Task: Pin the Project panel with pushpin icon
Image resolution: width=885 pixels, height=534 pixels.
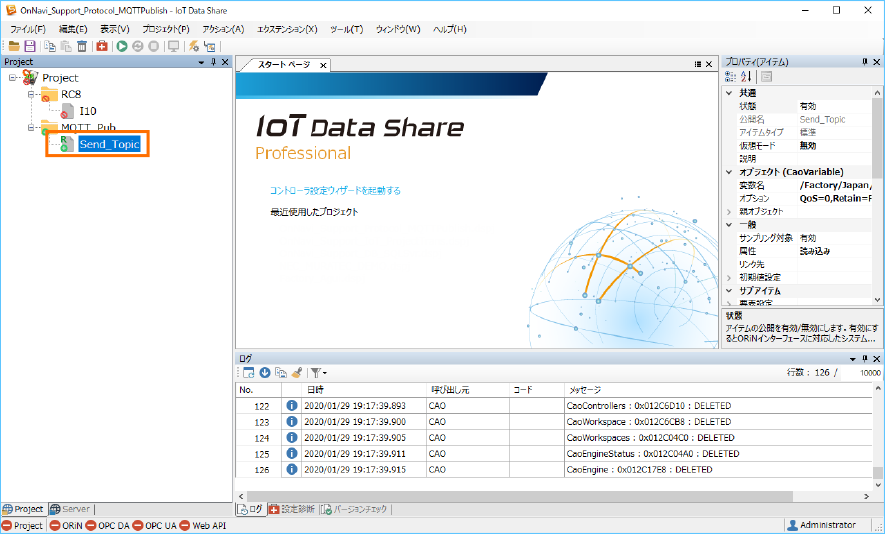Action: pos(213,62)
